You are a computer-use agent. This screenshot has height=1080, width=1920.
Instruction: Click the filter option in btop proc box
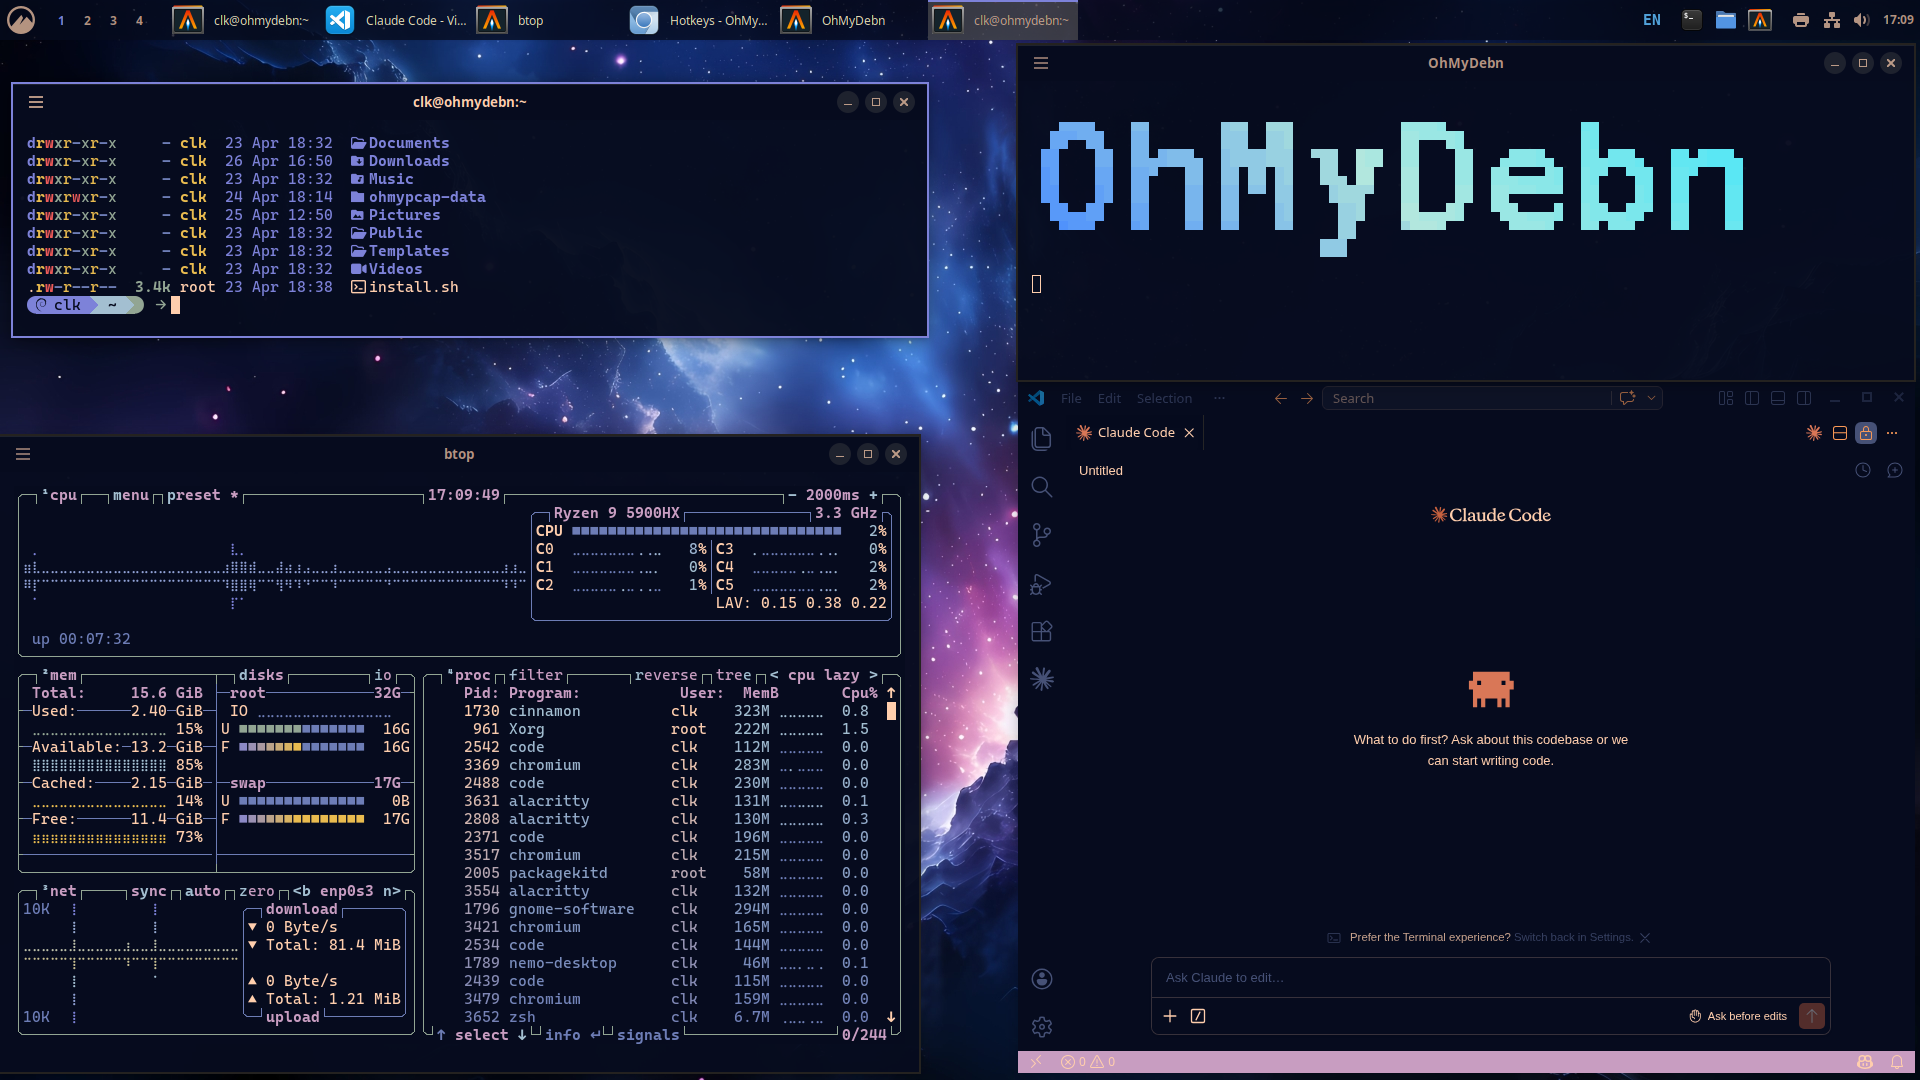pos(536,675)
